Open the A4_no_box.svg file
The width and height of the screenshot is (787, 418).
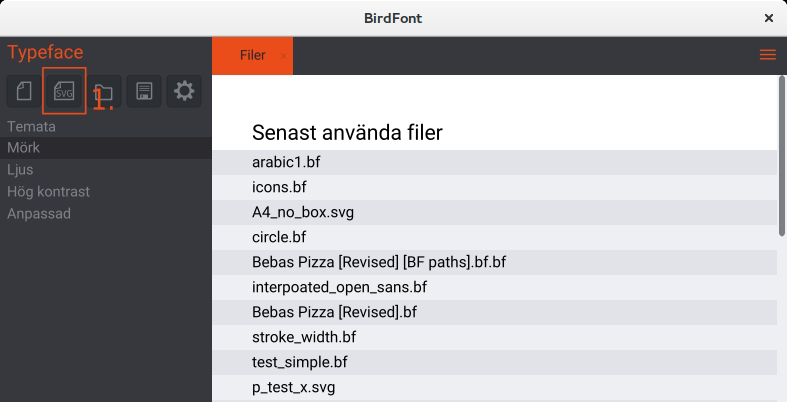[303, 212]
